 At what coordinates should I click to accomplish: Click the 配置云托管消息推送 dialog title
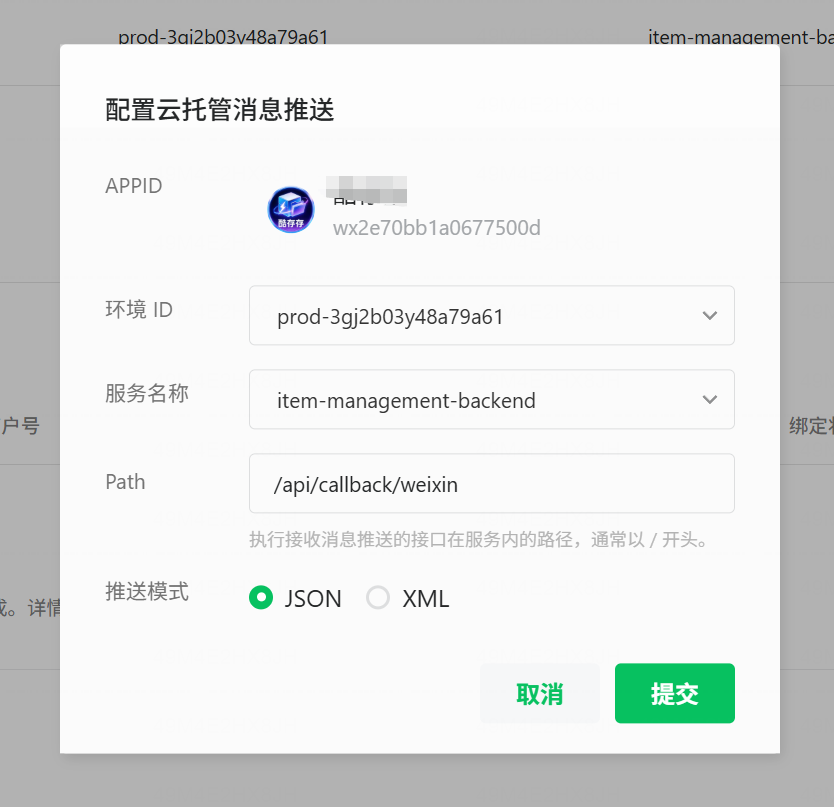(x=219, y=110)
